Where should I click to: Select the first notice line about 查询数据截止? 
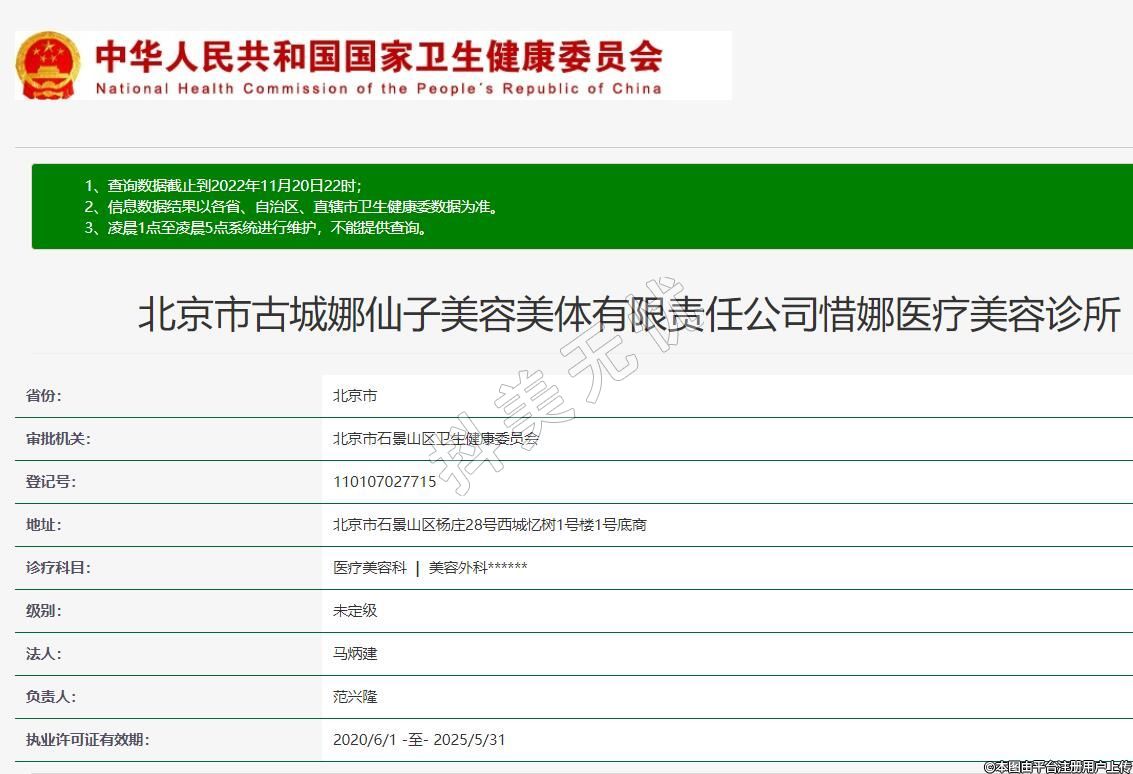(x=235, y=185)
